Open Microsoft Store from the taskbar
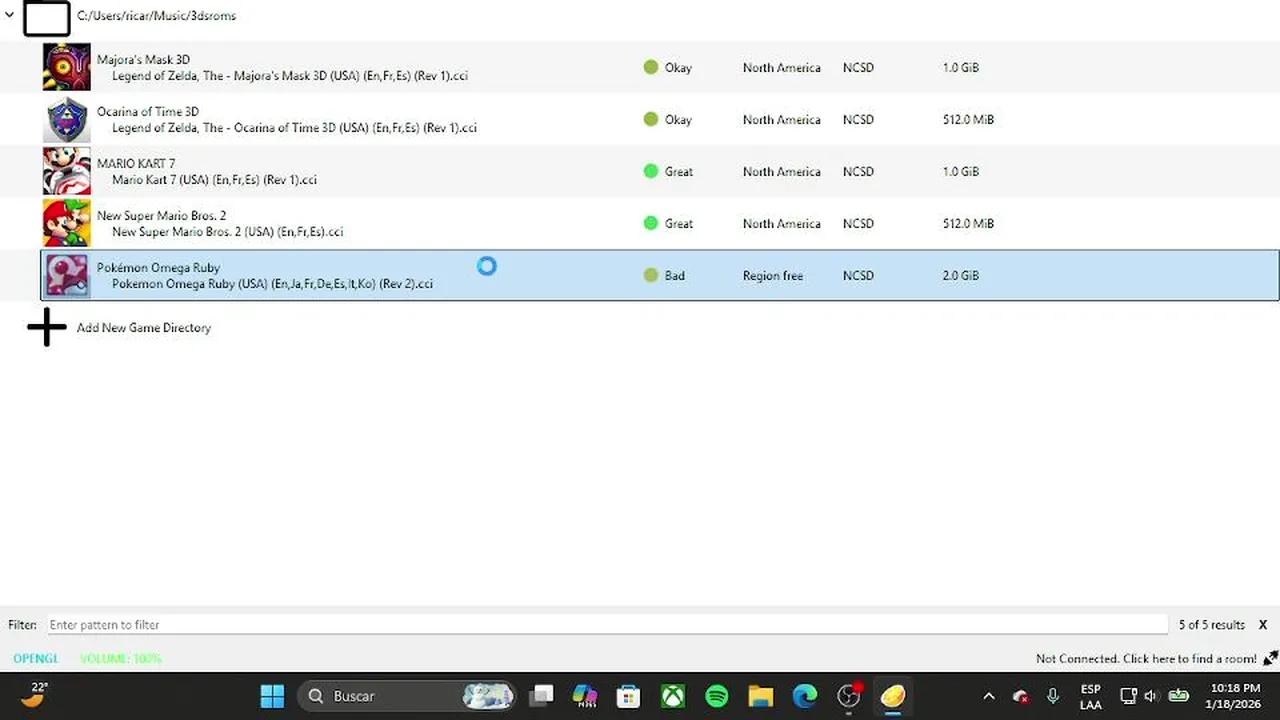The image size is (1280, 720). point(628,696)
